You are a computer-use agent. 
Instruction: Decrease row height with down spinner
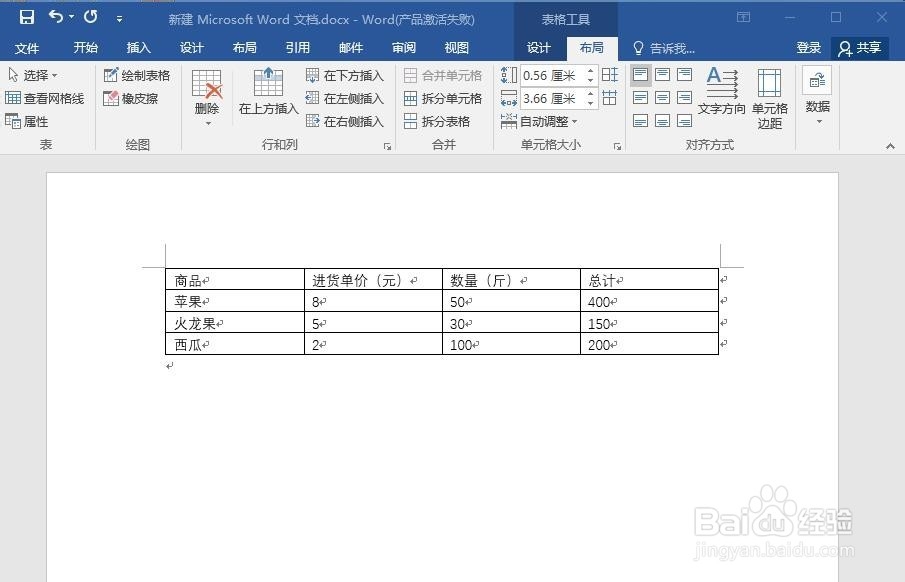(x=590, y=80)
